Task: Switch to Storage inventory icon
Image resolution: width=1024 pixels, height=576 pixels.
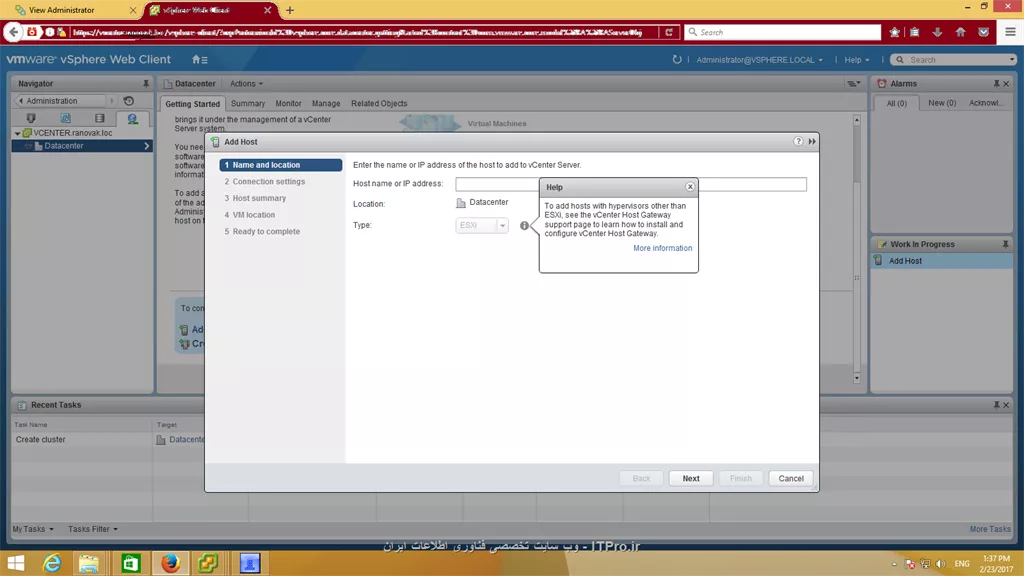Action: pos(99,118)
